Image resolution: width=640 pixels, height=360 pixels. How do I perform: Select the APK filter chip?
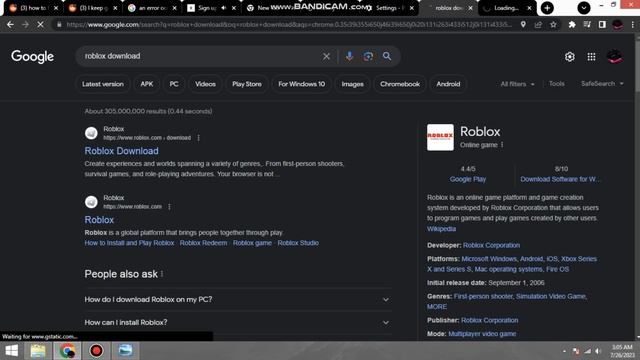pos(147,84)
